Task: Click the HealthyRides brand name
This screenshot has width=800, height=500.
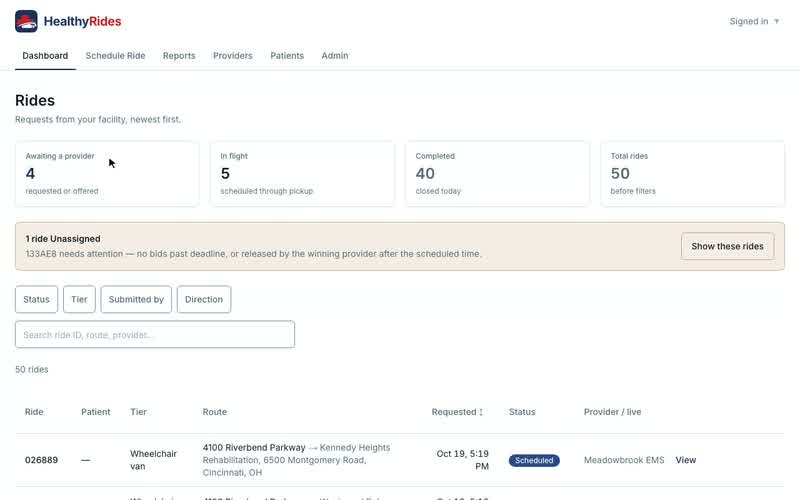Action: pos(82,21)
